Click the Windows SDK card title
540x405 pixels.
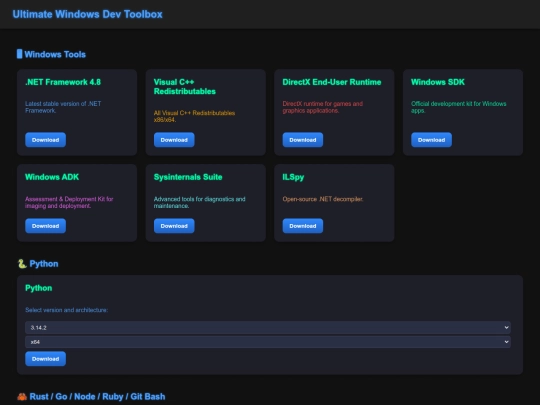click(x=438, y=82)
